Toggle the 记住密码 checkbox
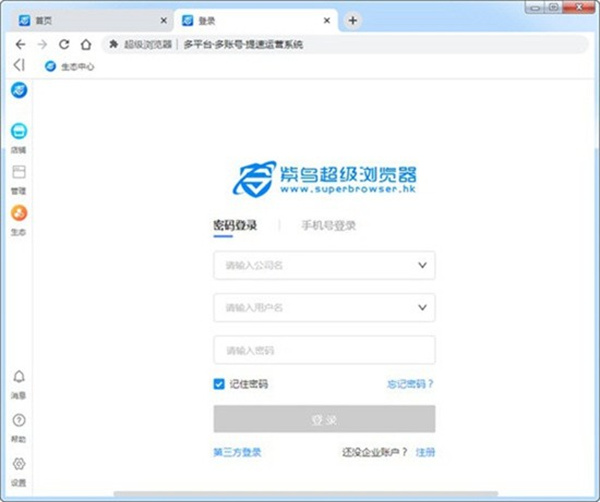The image size is (600, 502). click(x=219, y=384)
